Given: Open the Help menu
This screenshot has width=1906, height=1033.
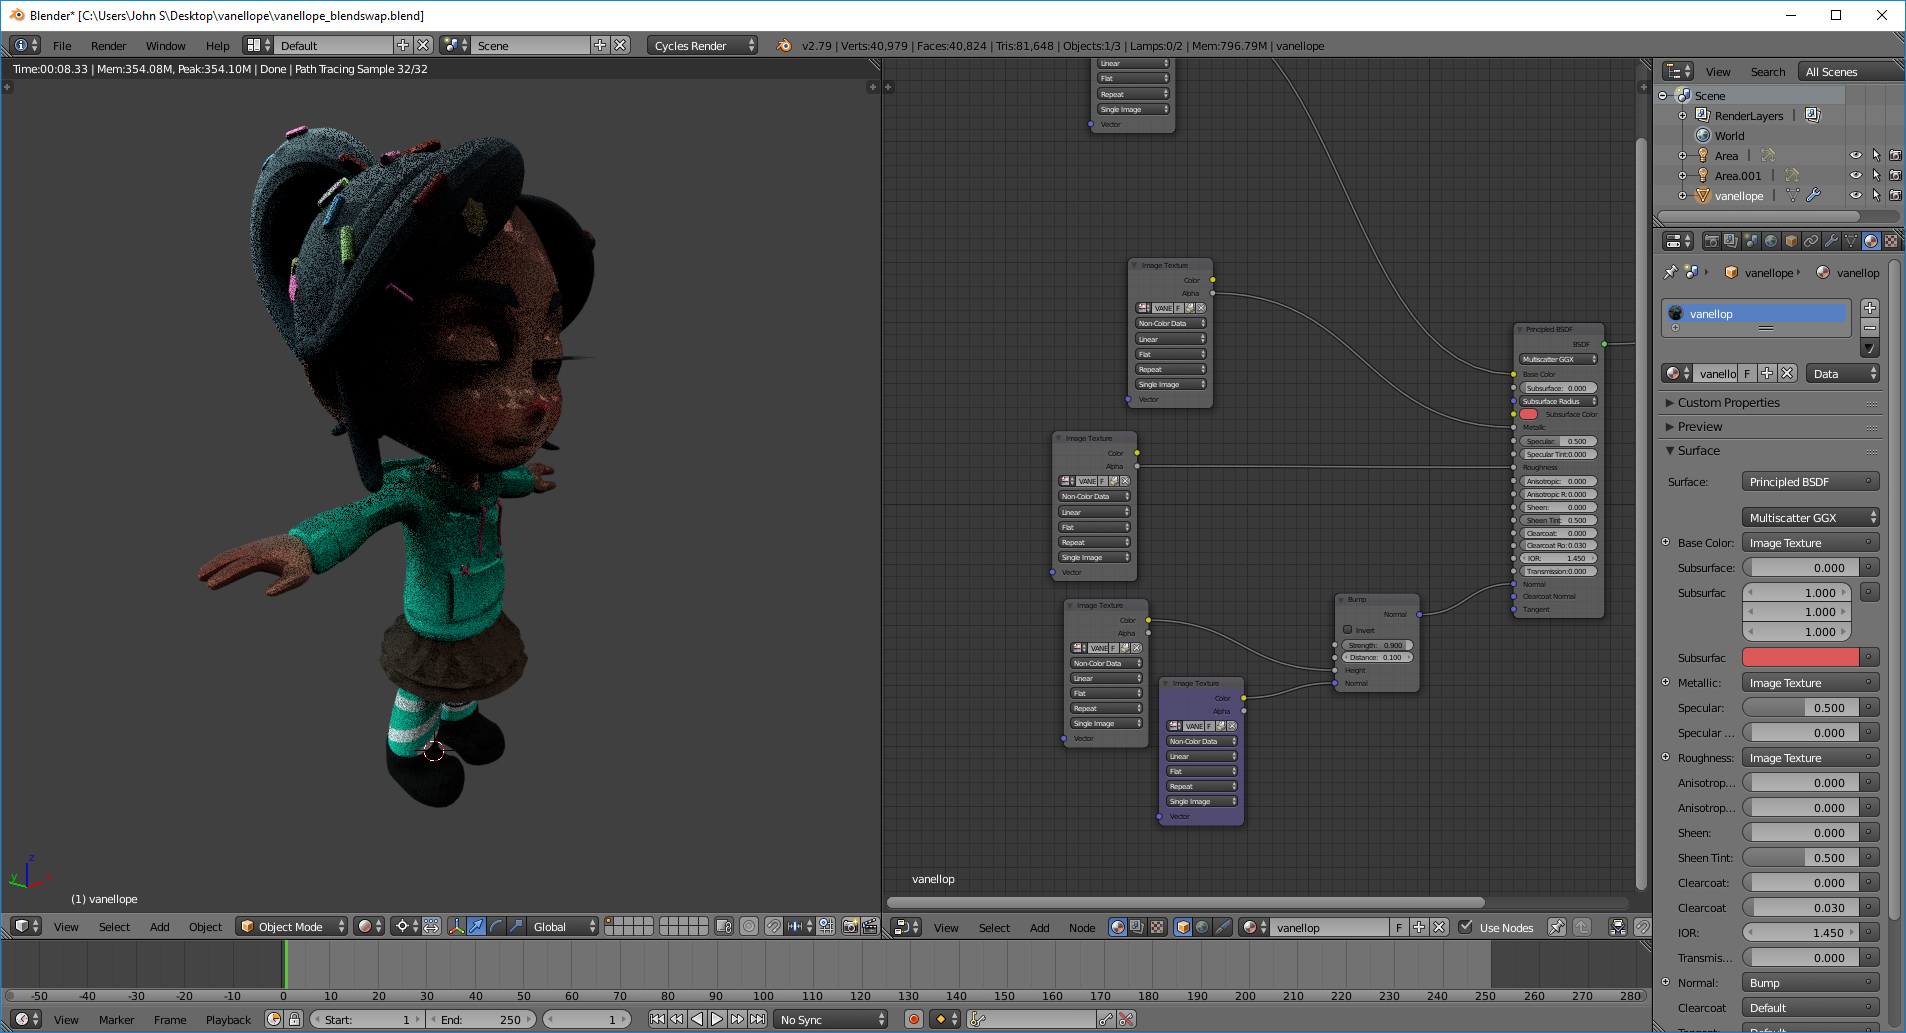Looking at the screenshot, I should tap(217, 46).
